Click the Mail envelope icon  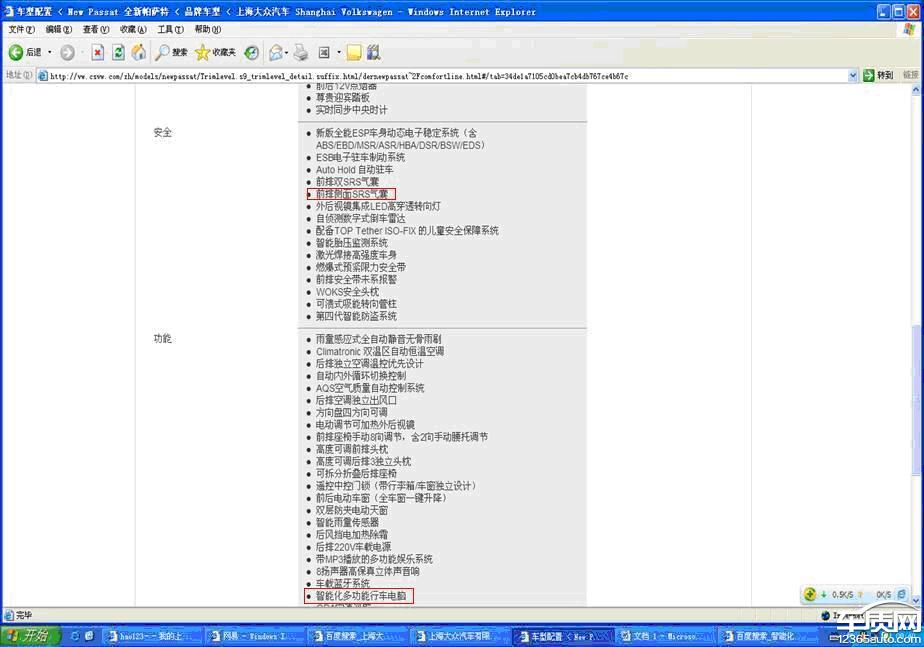click(x=275, y=52)
